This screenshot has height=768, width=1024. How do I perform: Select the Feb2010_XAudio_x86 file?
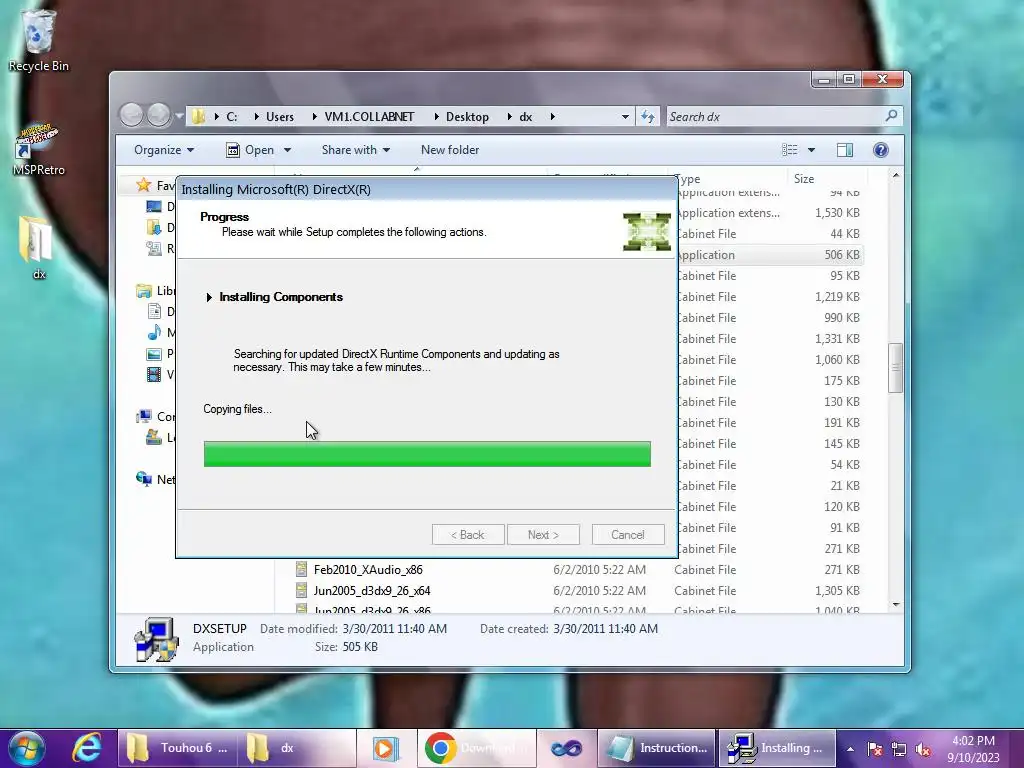[368, 569]
